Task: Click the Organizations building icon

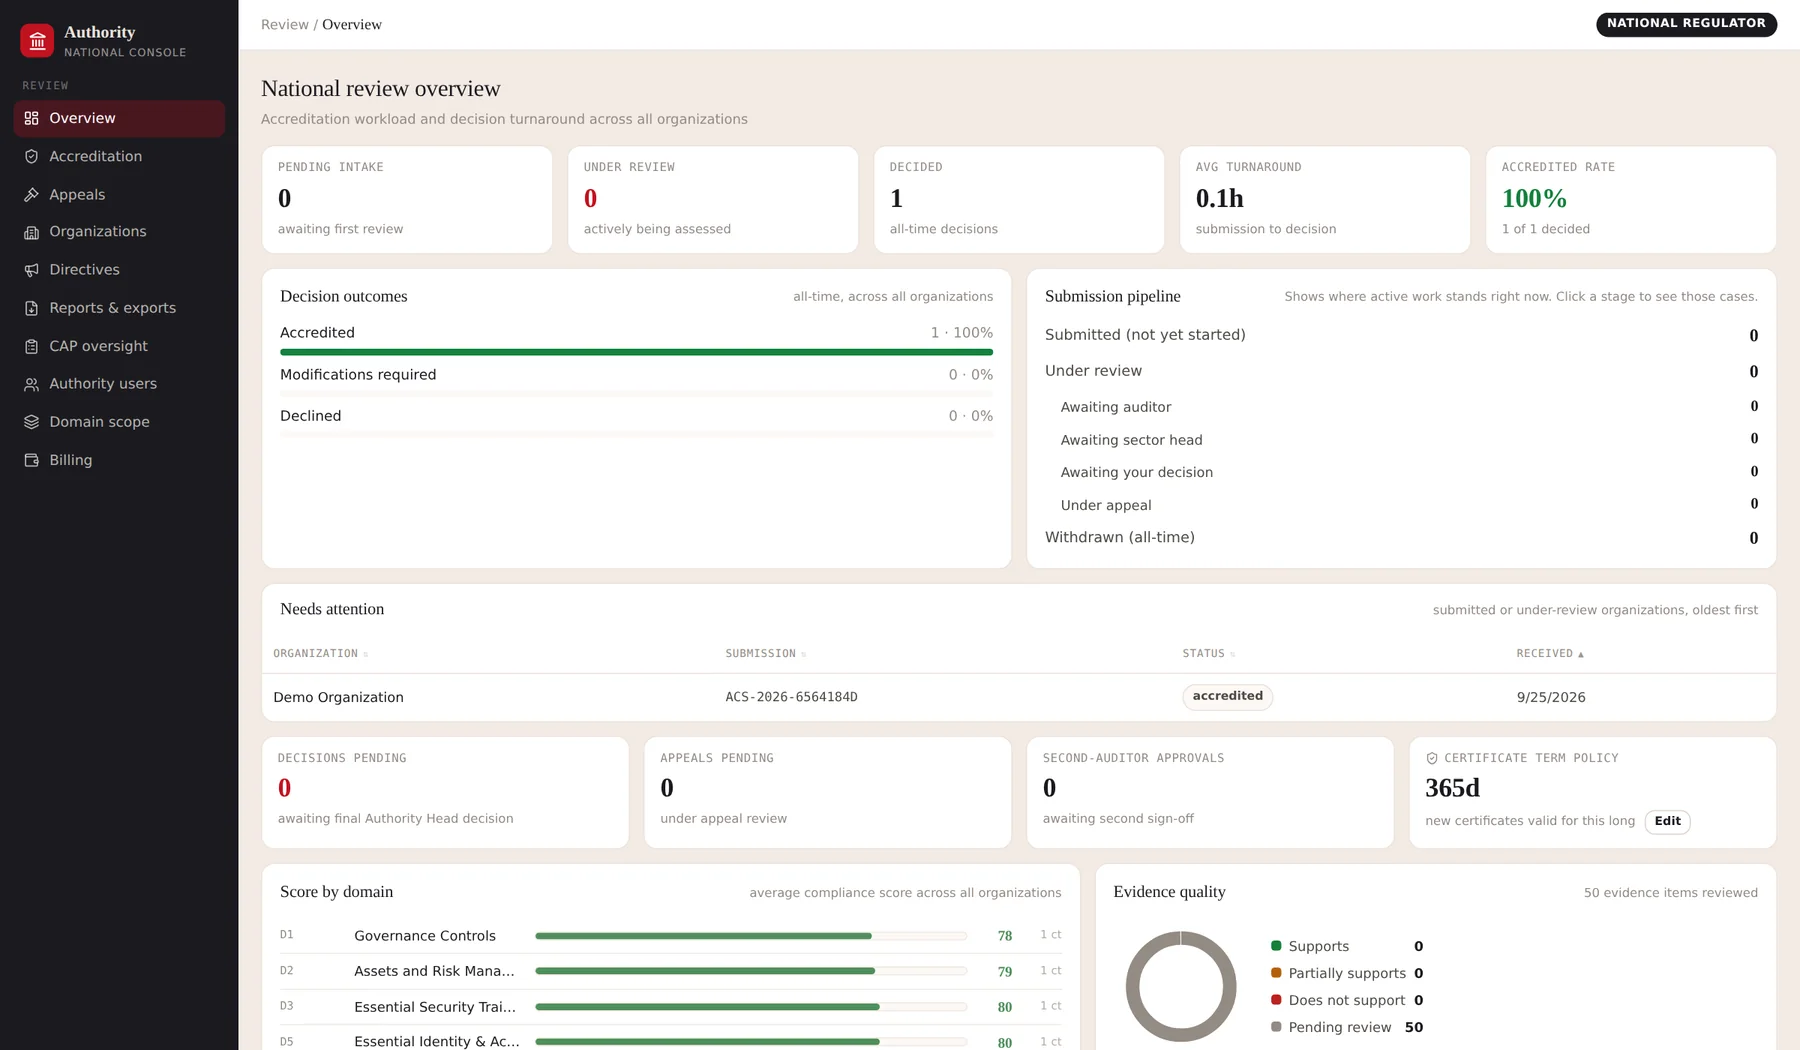Action: [x=32, y=232]
